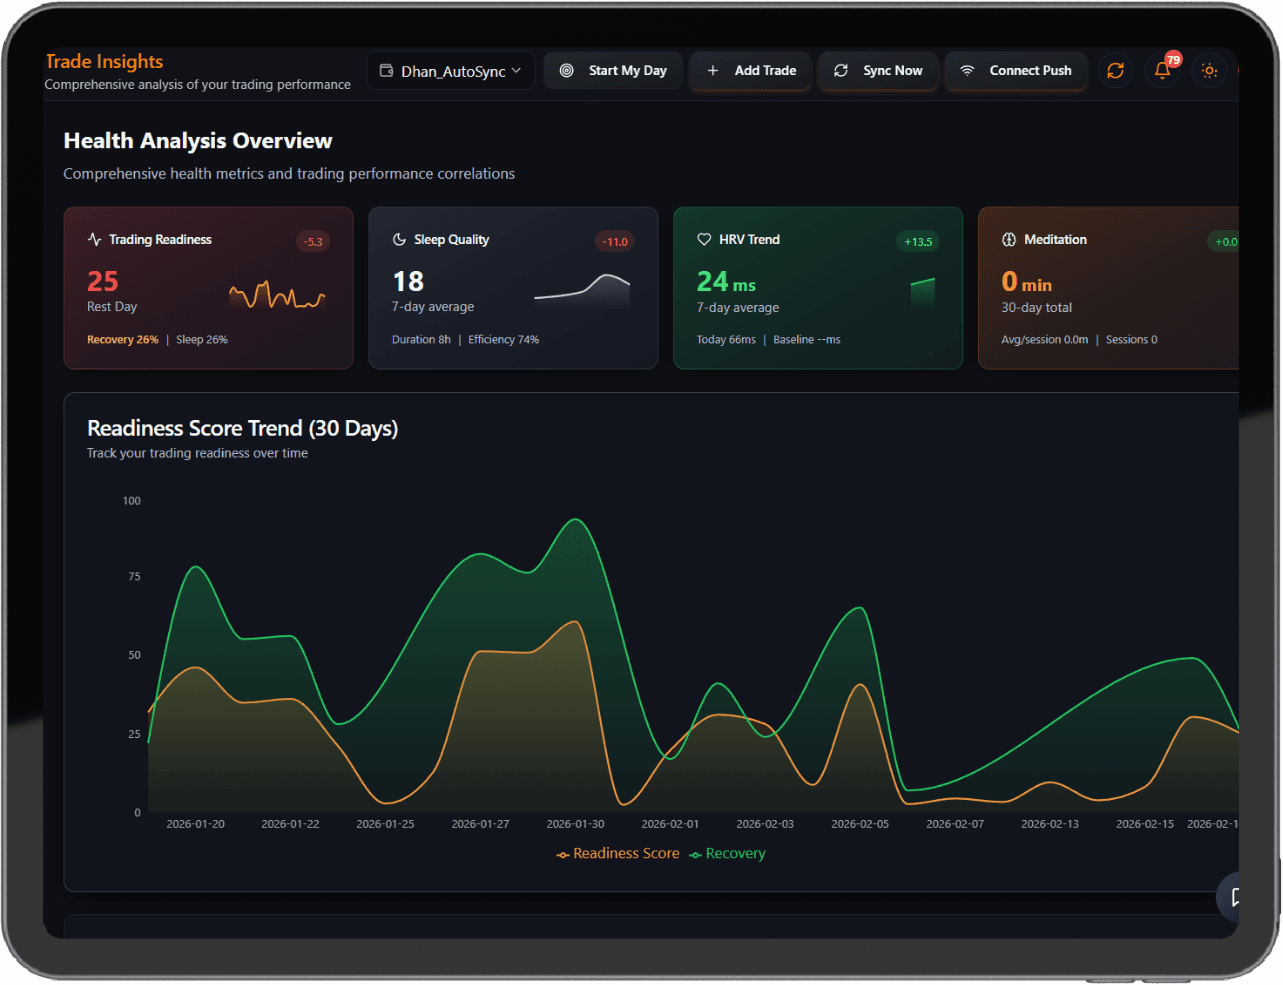The width and height of the screenshot is (1283, 985).
Task: Click the Add Trade button
Action: click(751, 71)
